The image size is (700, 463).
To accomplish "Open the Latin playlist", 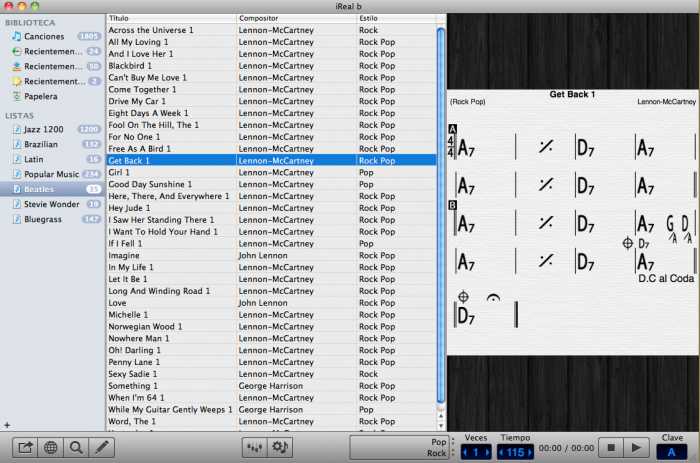I will coord(53,159).
